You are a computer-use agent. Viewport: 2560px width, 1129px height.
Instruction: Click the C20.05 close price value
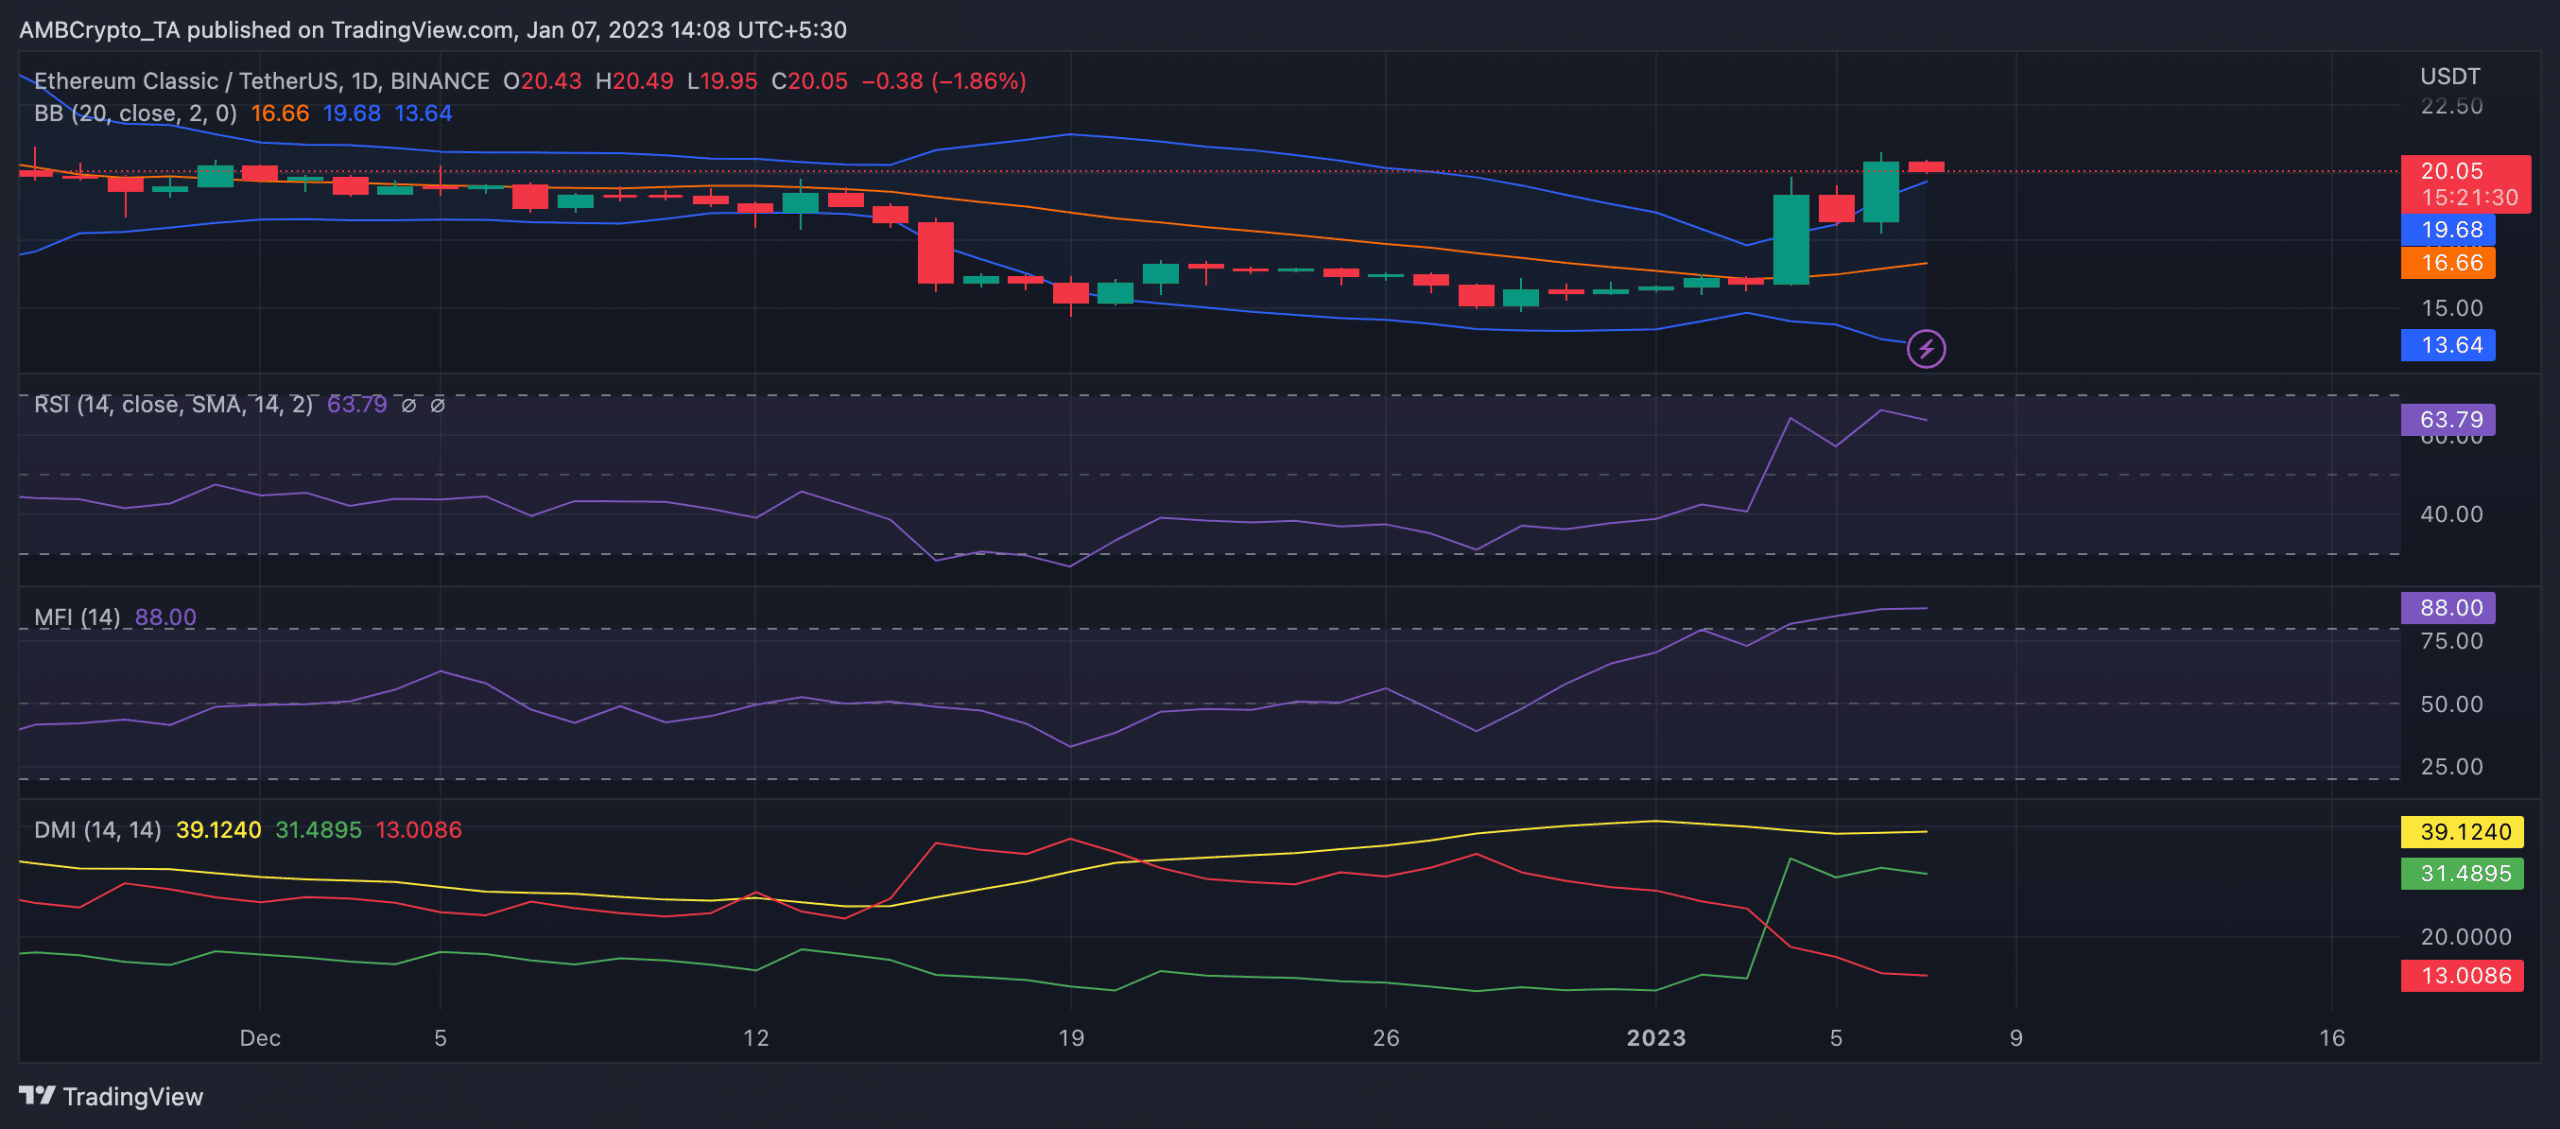809,81
